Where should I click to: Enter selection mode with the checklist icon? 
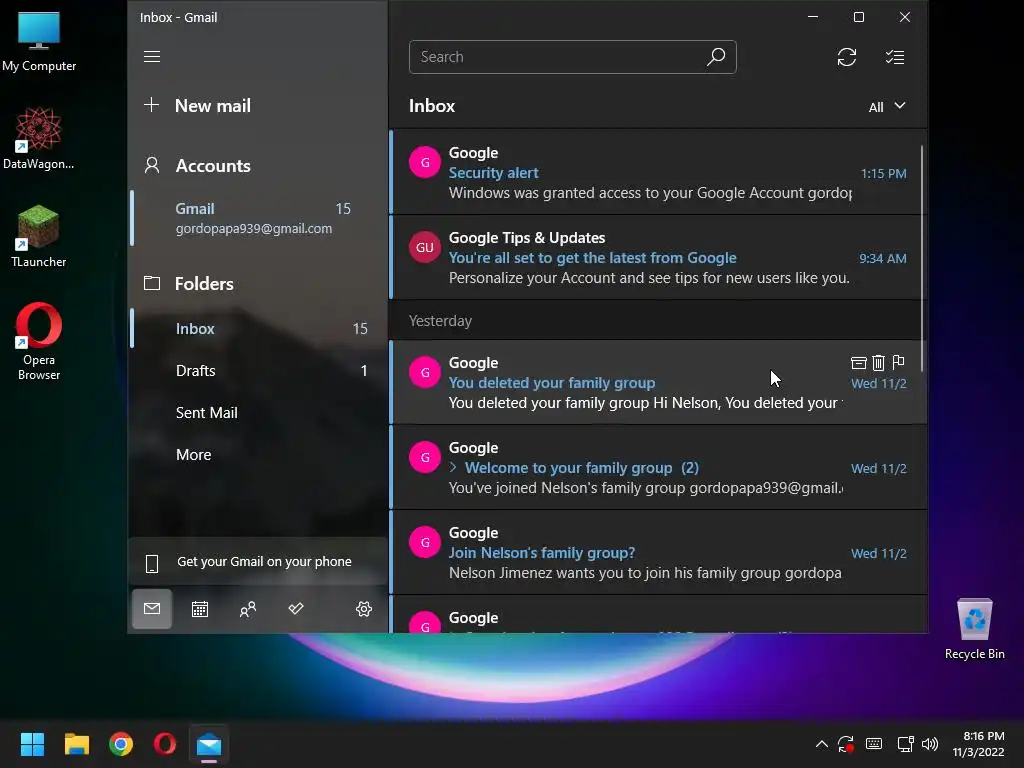895,57
